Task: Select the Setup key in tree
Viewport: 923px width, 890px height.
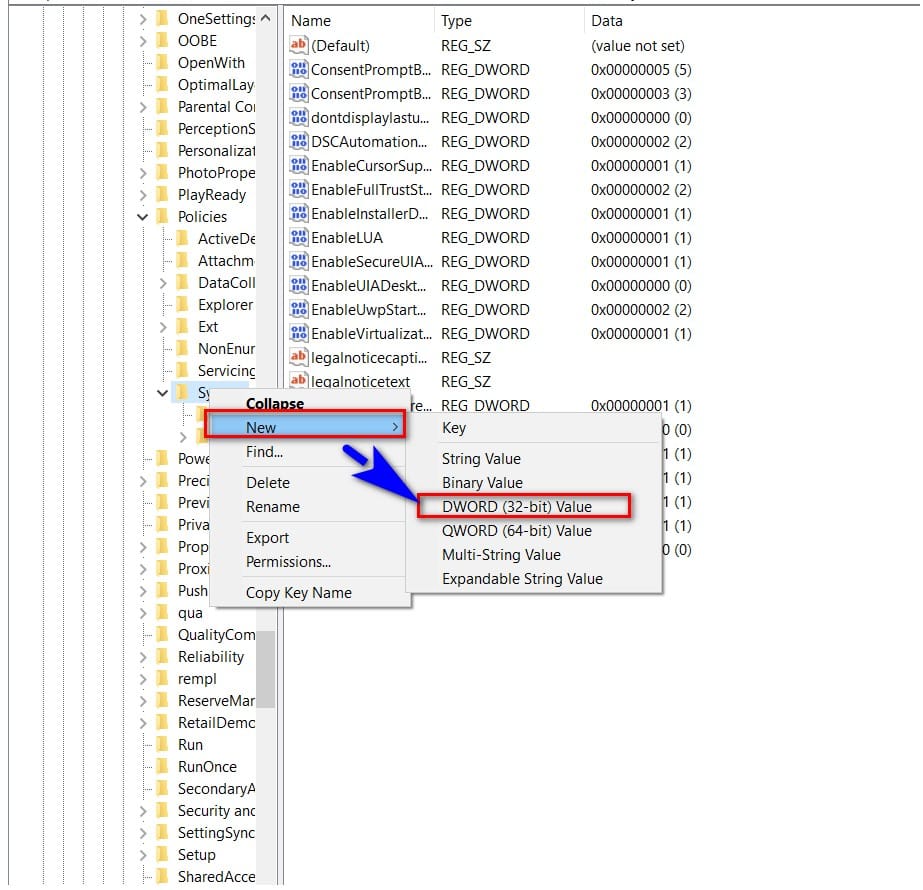Action: click(197, 854)
